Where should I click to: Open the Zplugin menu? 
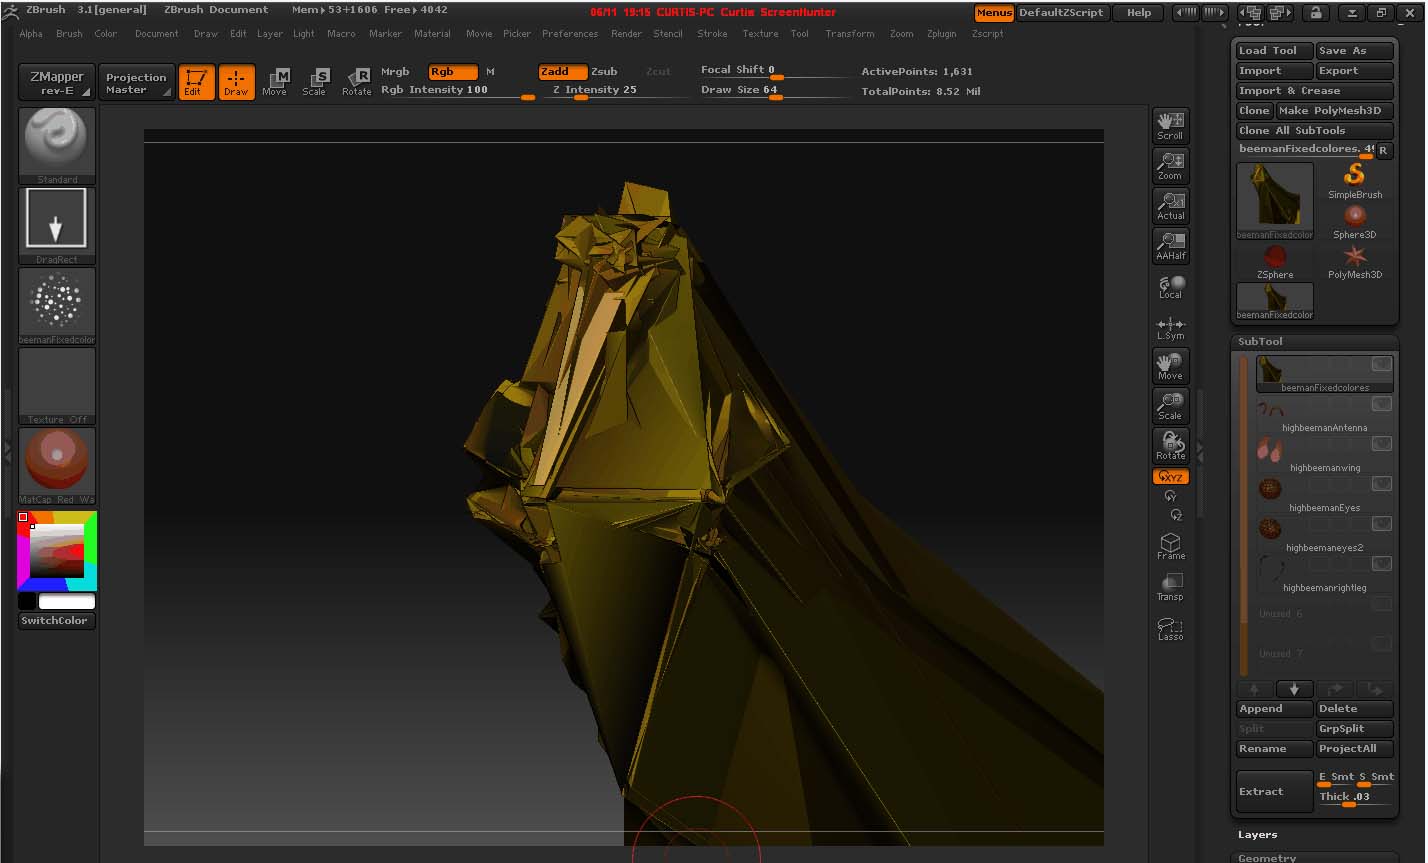[x=941, y=33]
